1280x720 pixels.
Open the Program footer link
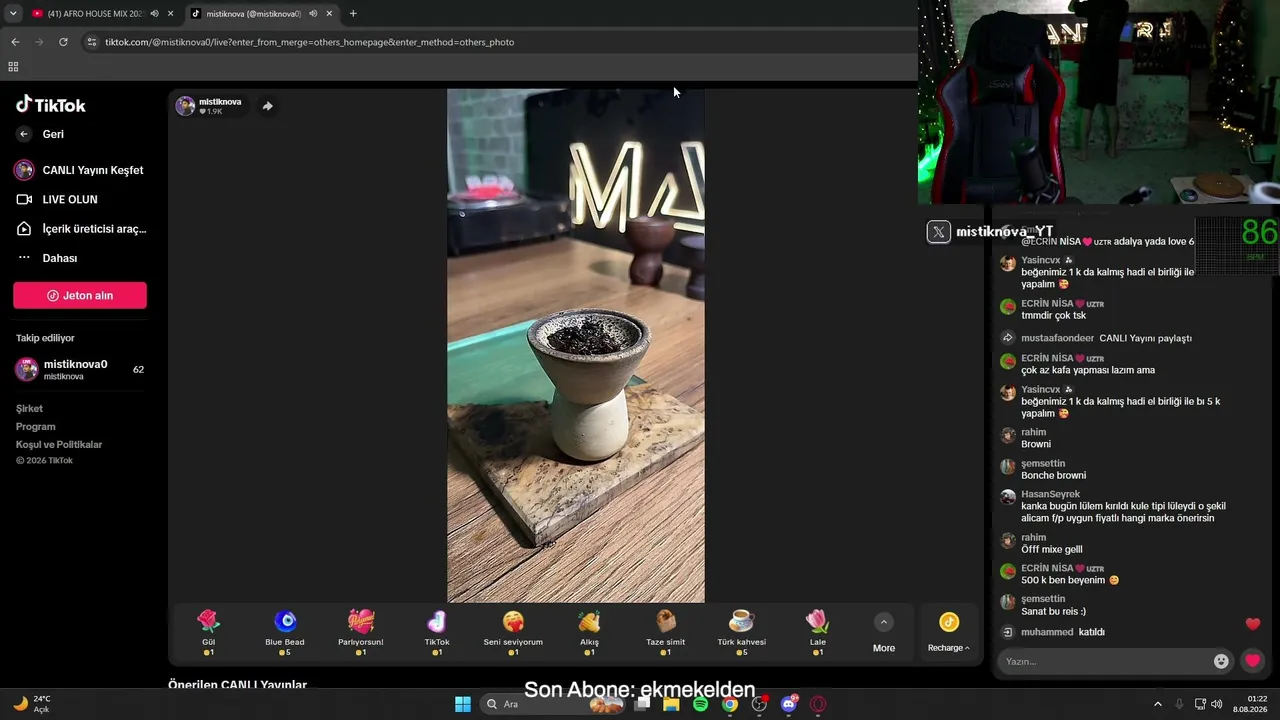click(x=36, y=426)
